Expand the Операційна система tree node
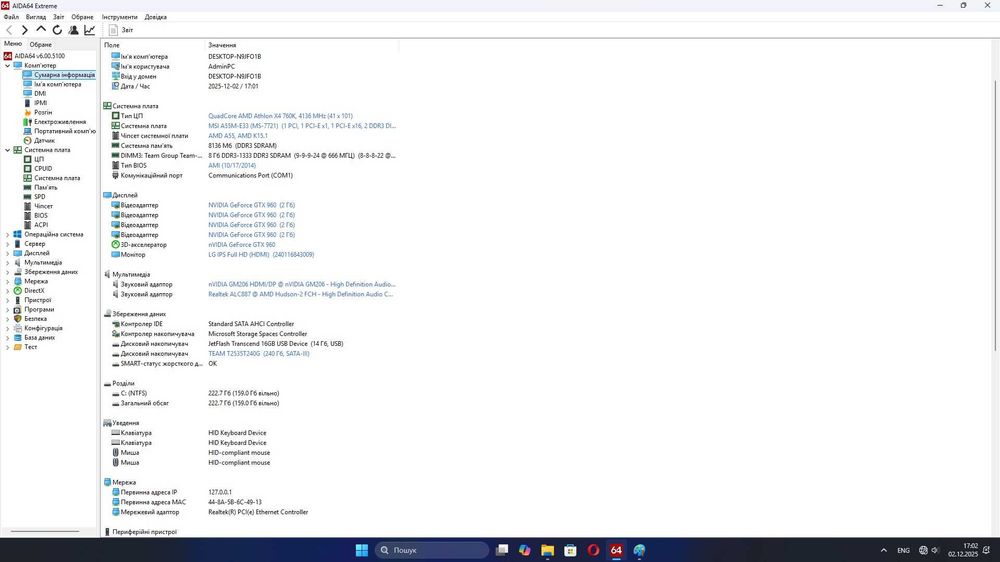Image resolution: width=1000 pixels, height=562 pixels. (8, 235)
